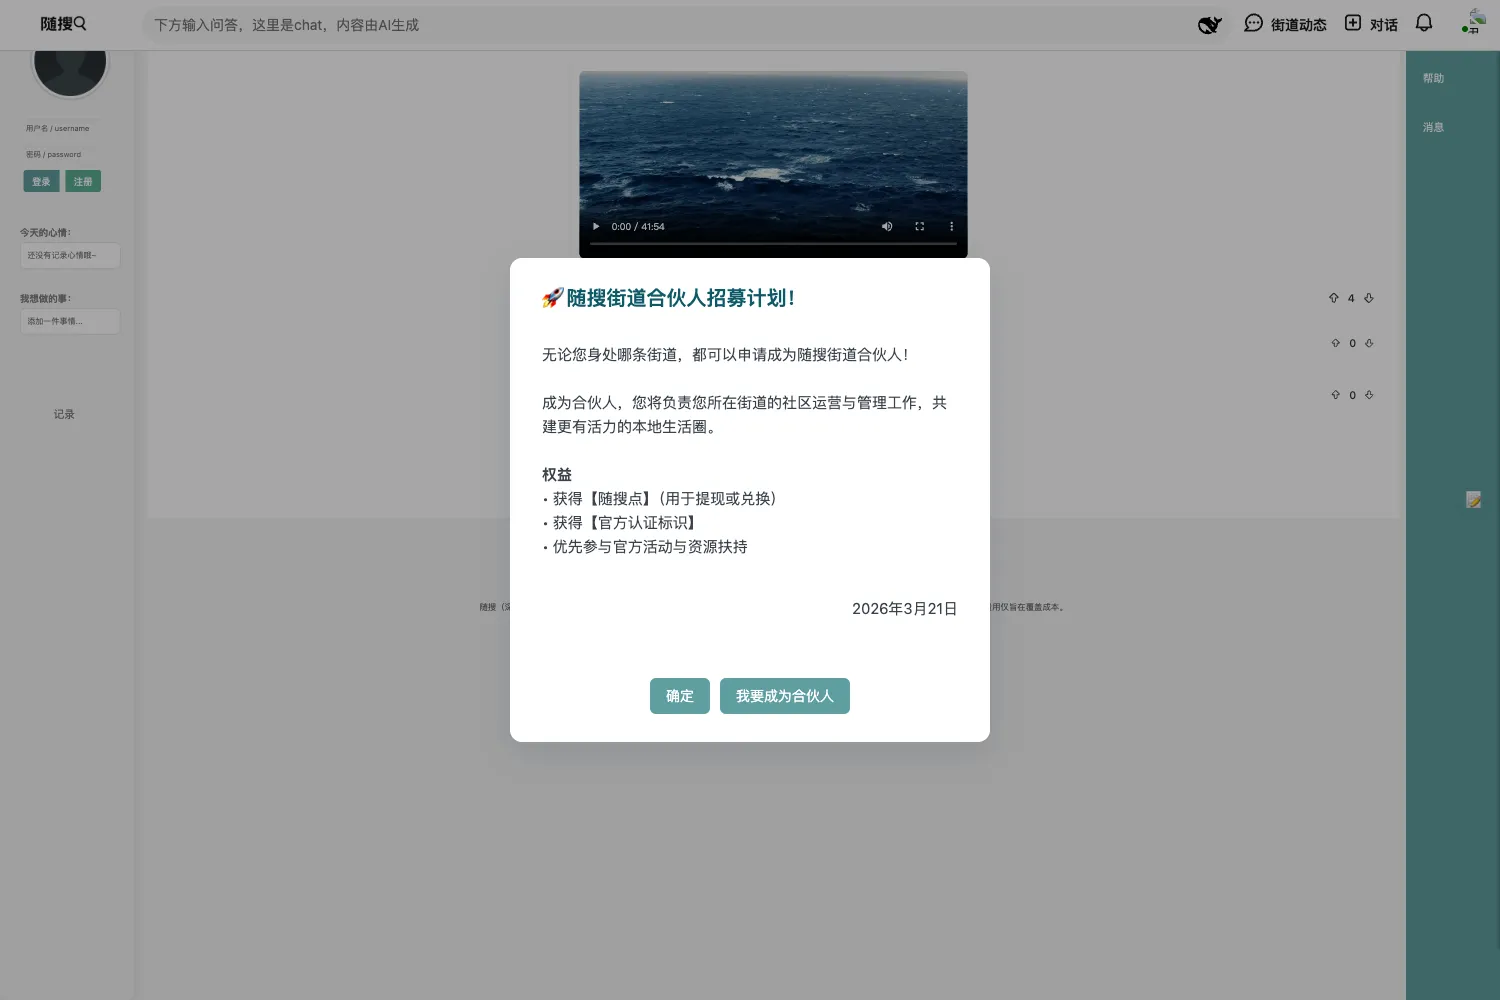
Task: Click the 用户名 / username field
Action: (x=62, y=128)
